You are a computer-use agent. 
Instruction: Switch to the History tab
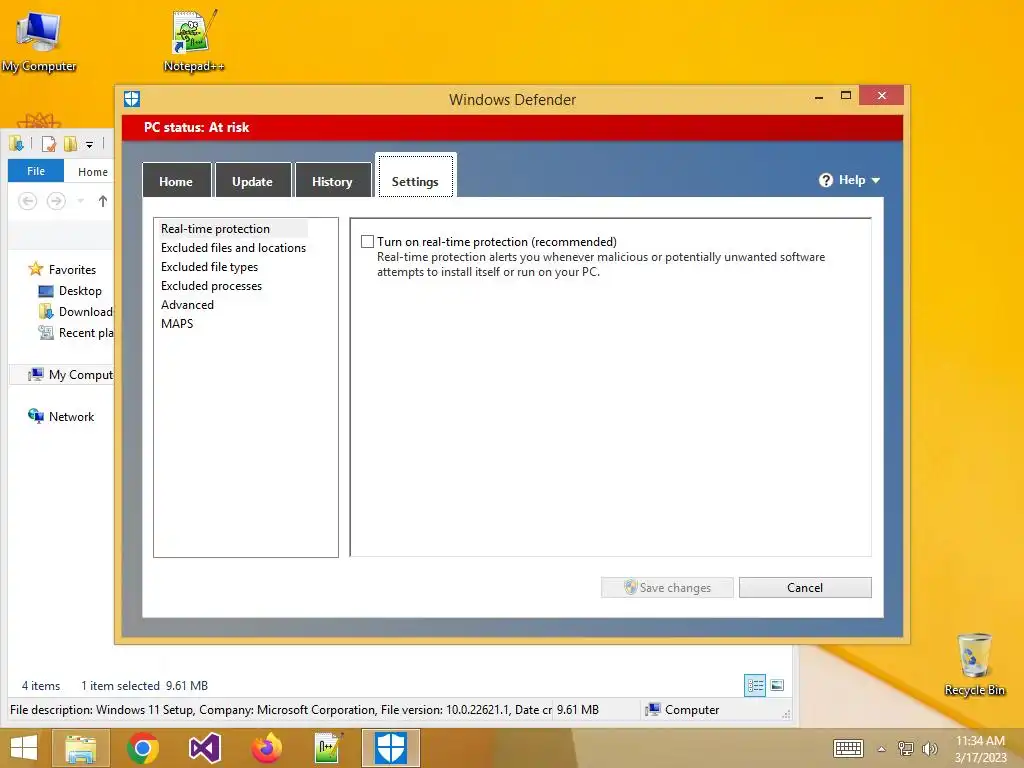tap(332, 181)
